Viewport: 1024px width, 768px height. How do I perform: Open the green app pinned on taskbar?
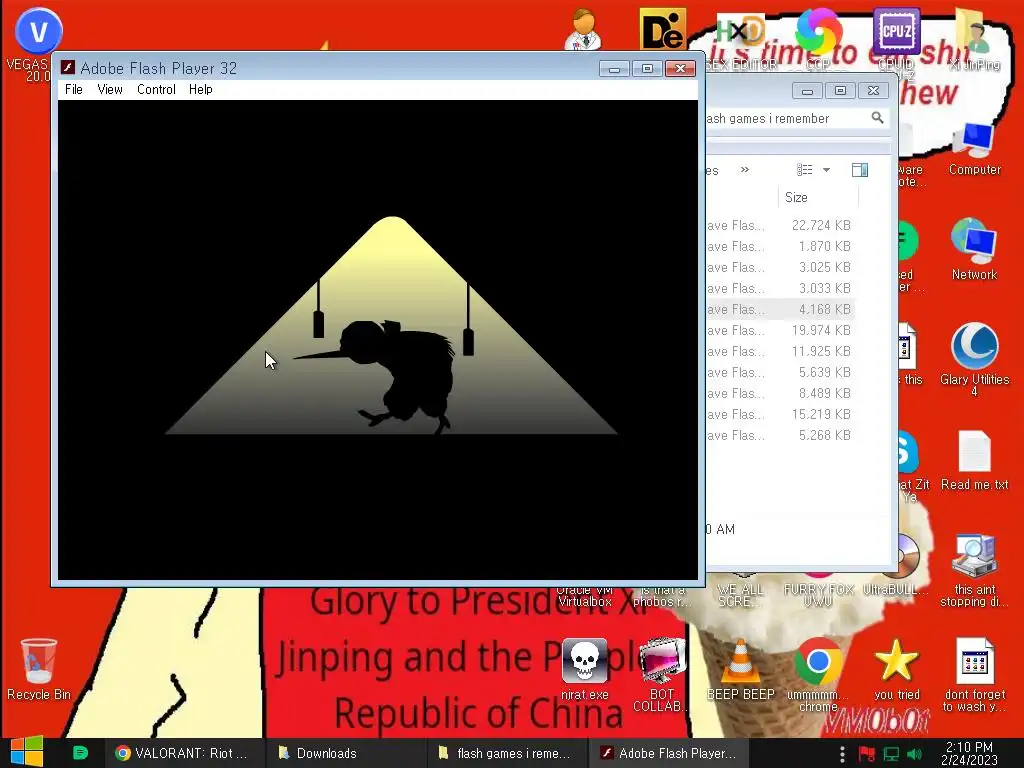coord(80,753)
